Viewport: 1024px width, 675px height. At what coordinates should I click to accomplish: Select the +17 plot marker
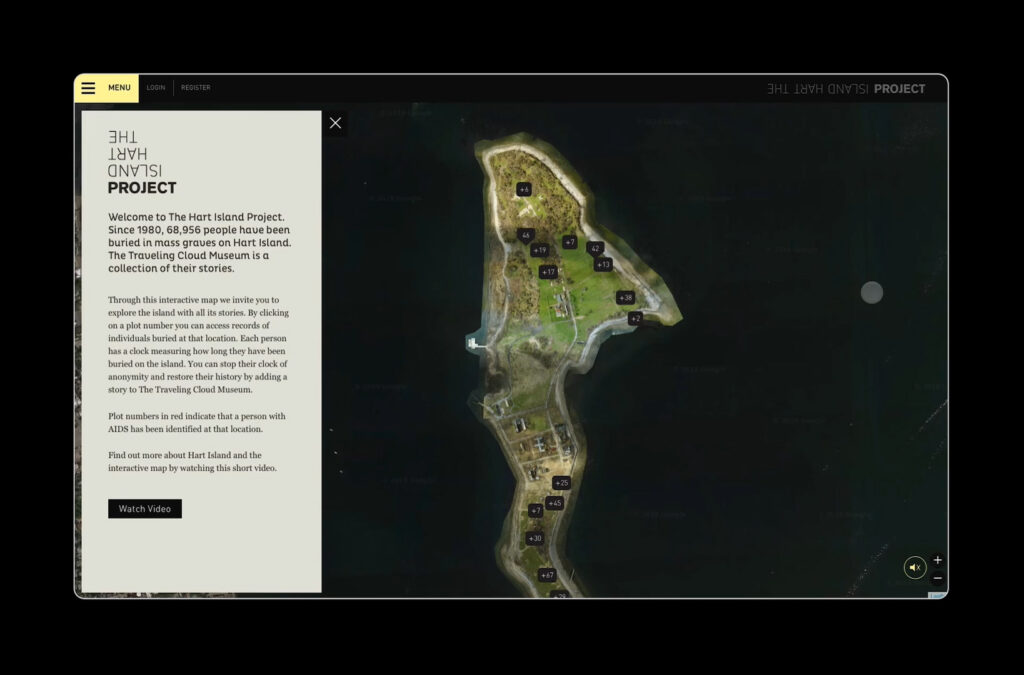[x=548, y=272]
